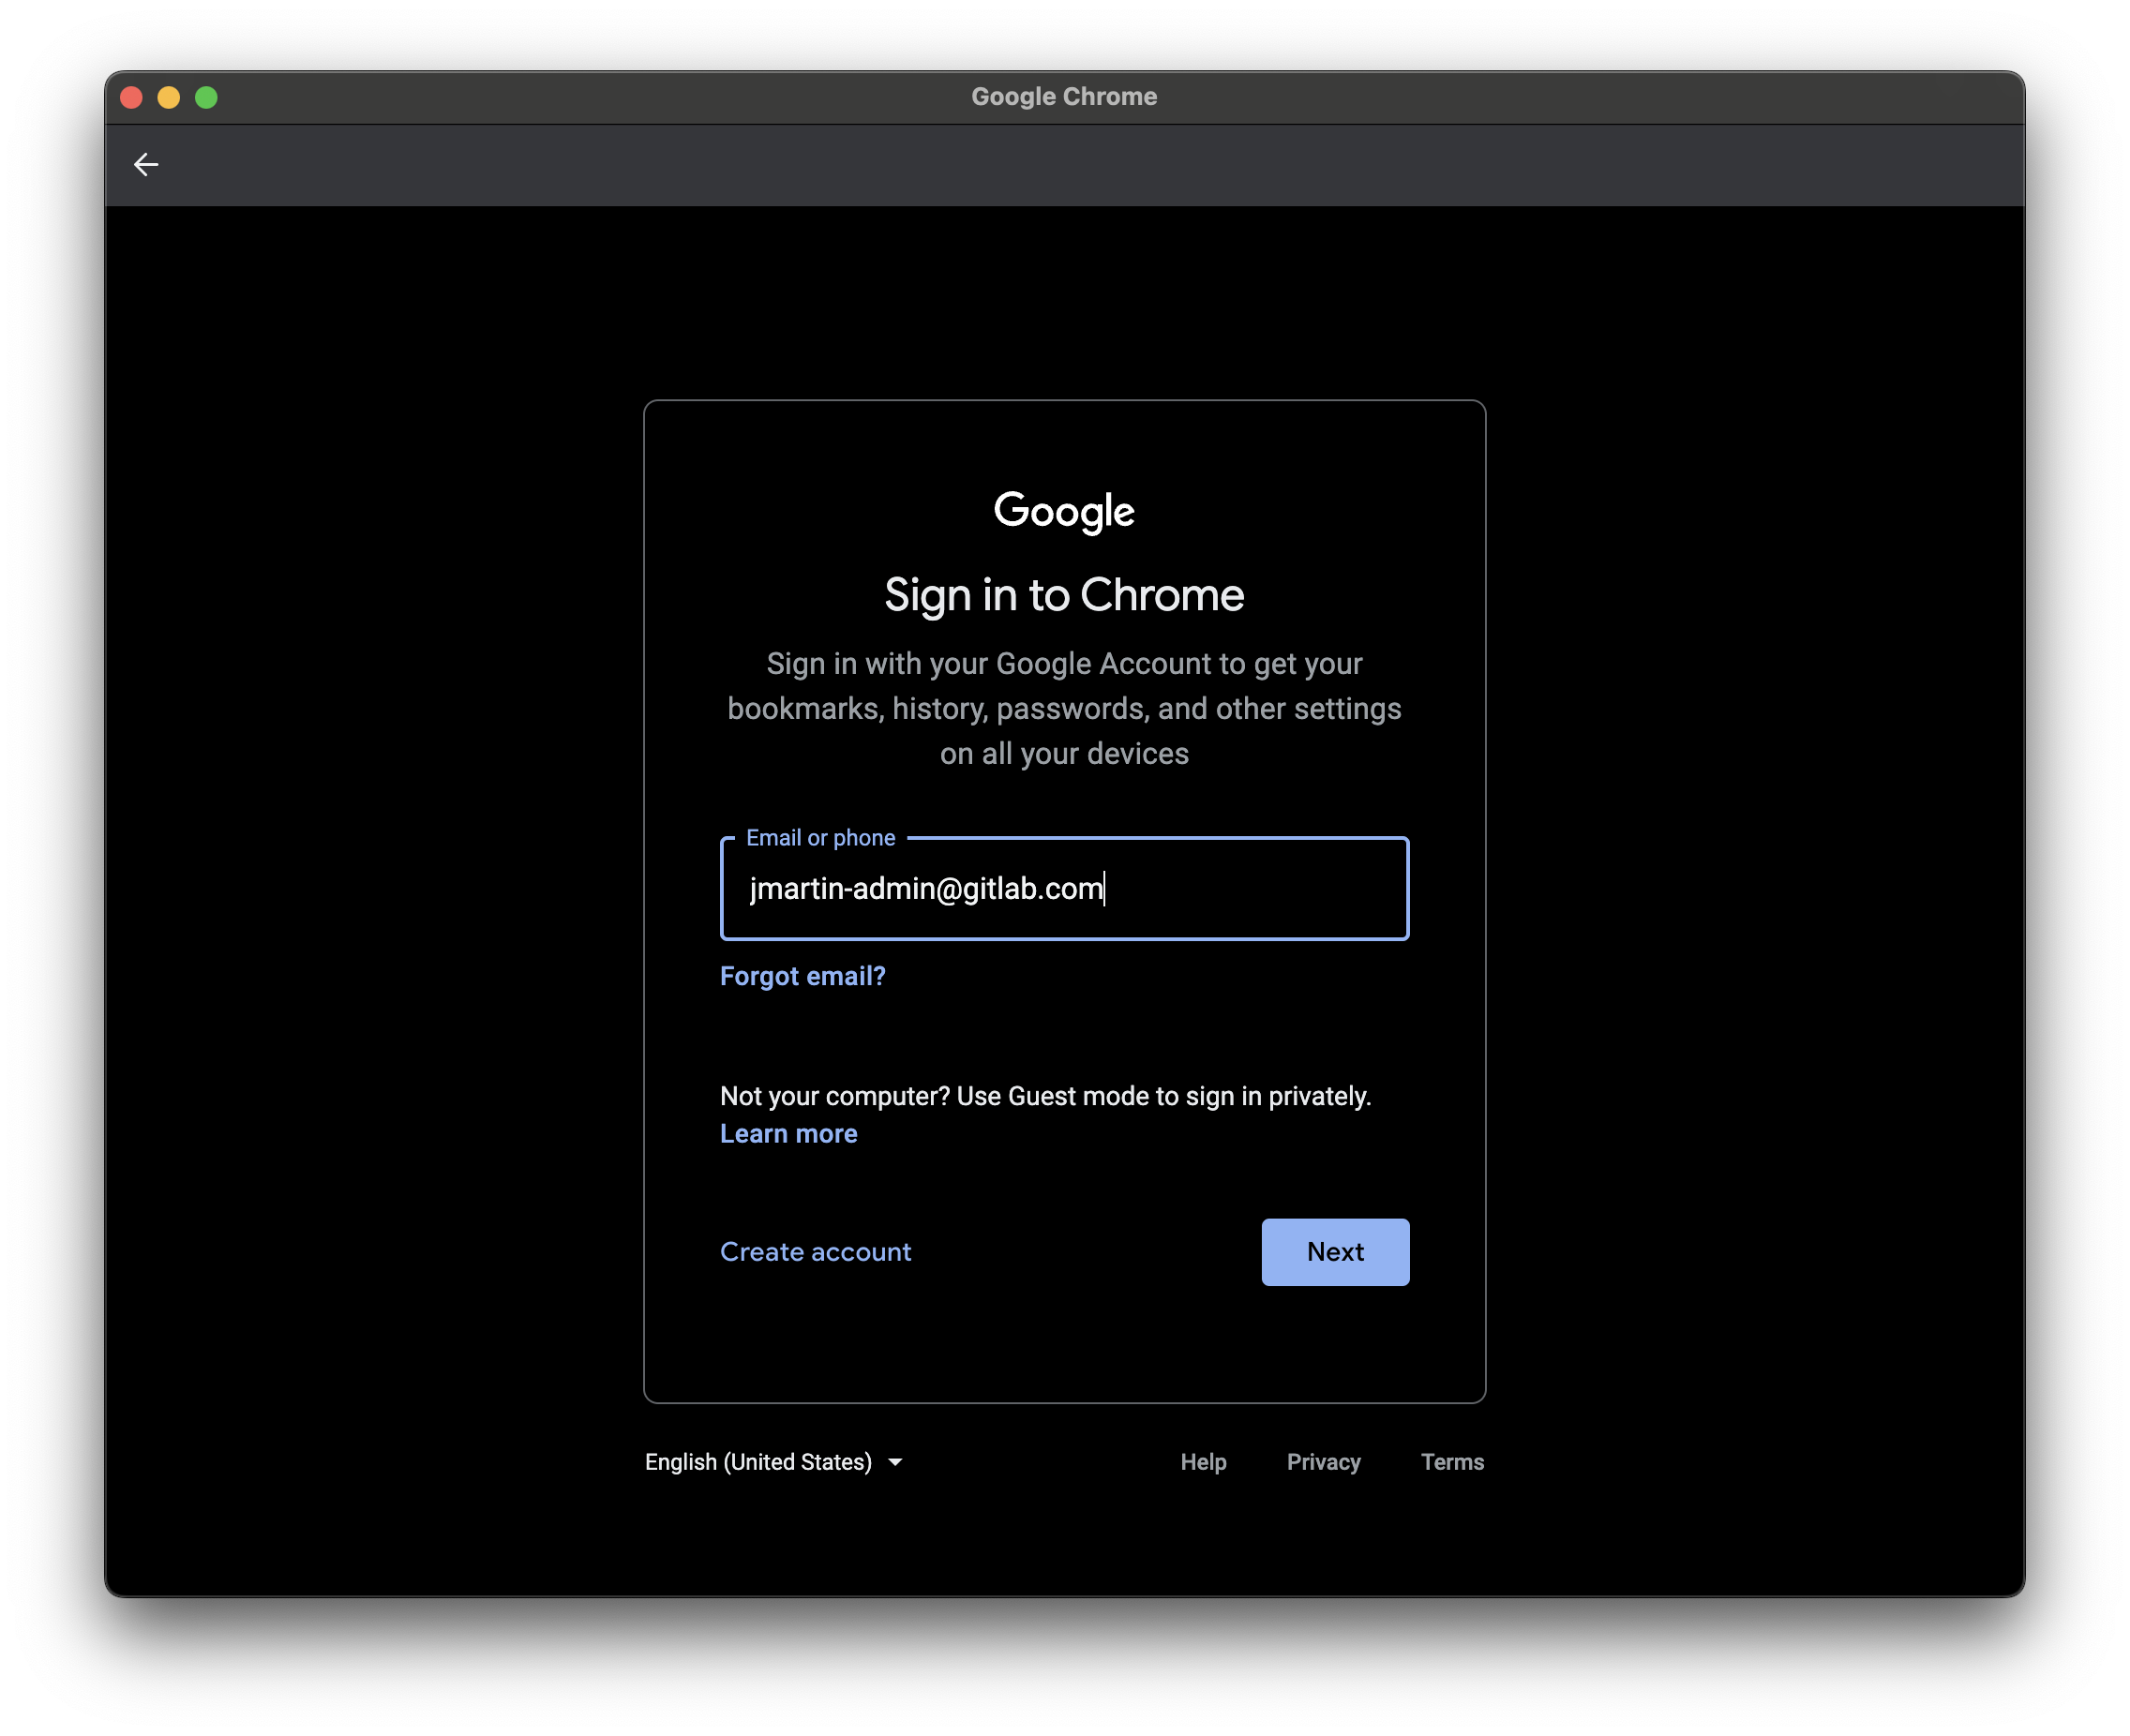Close the window with the red button
This screenshot has height=1736, width=2130.
pyautogui.click(x=131, y=97)
